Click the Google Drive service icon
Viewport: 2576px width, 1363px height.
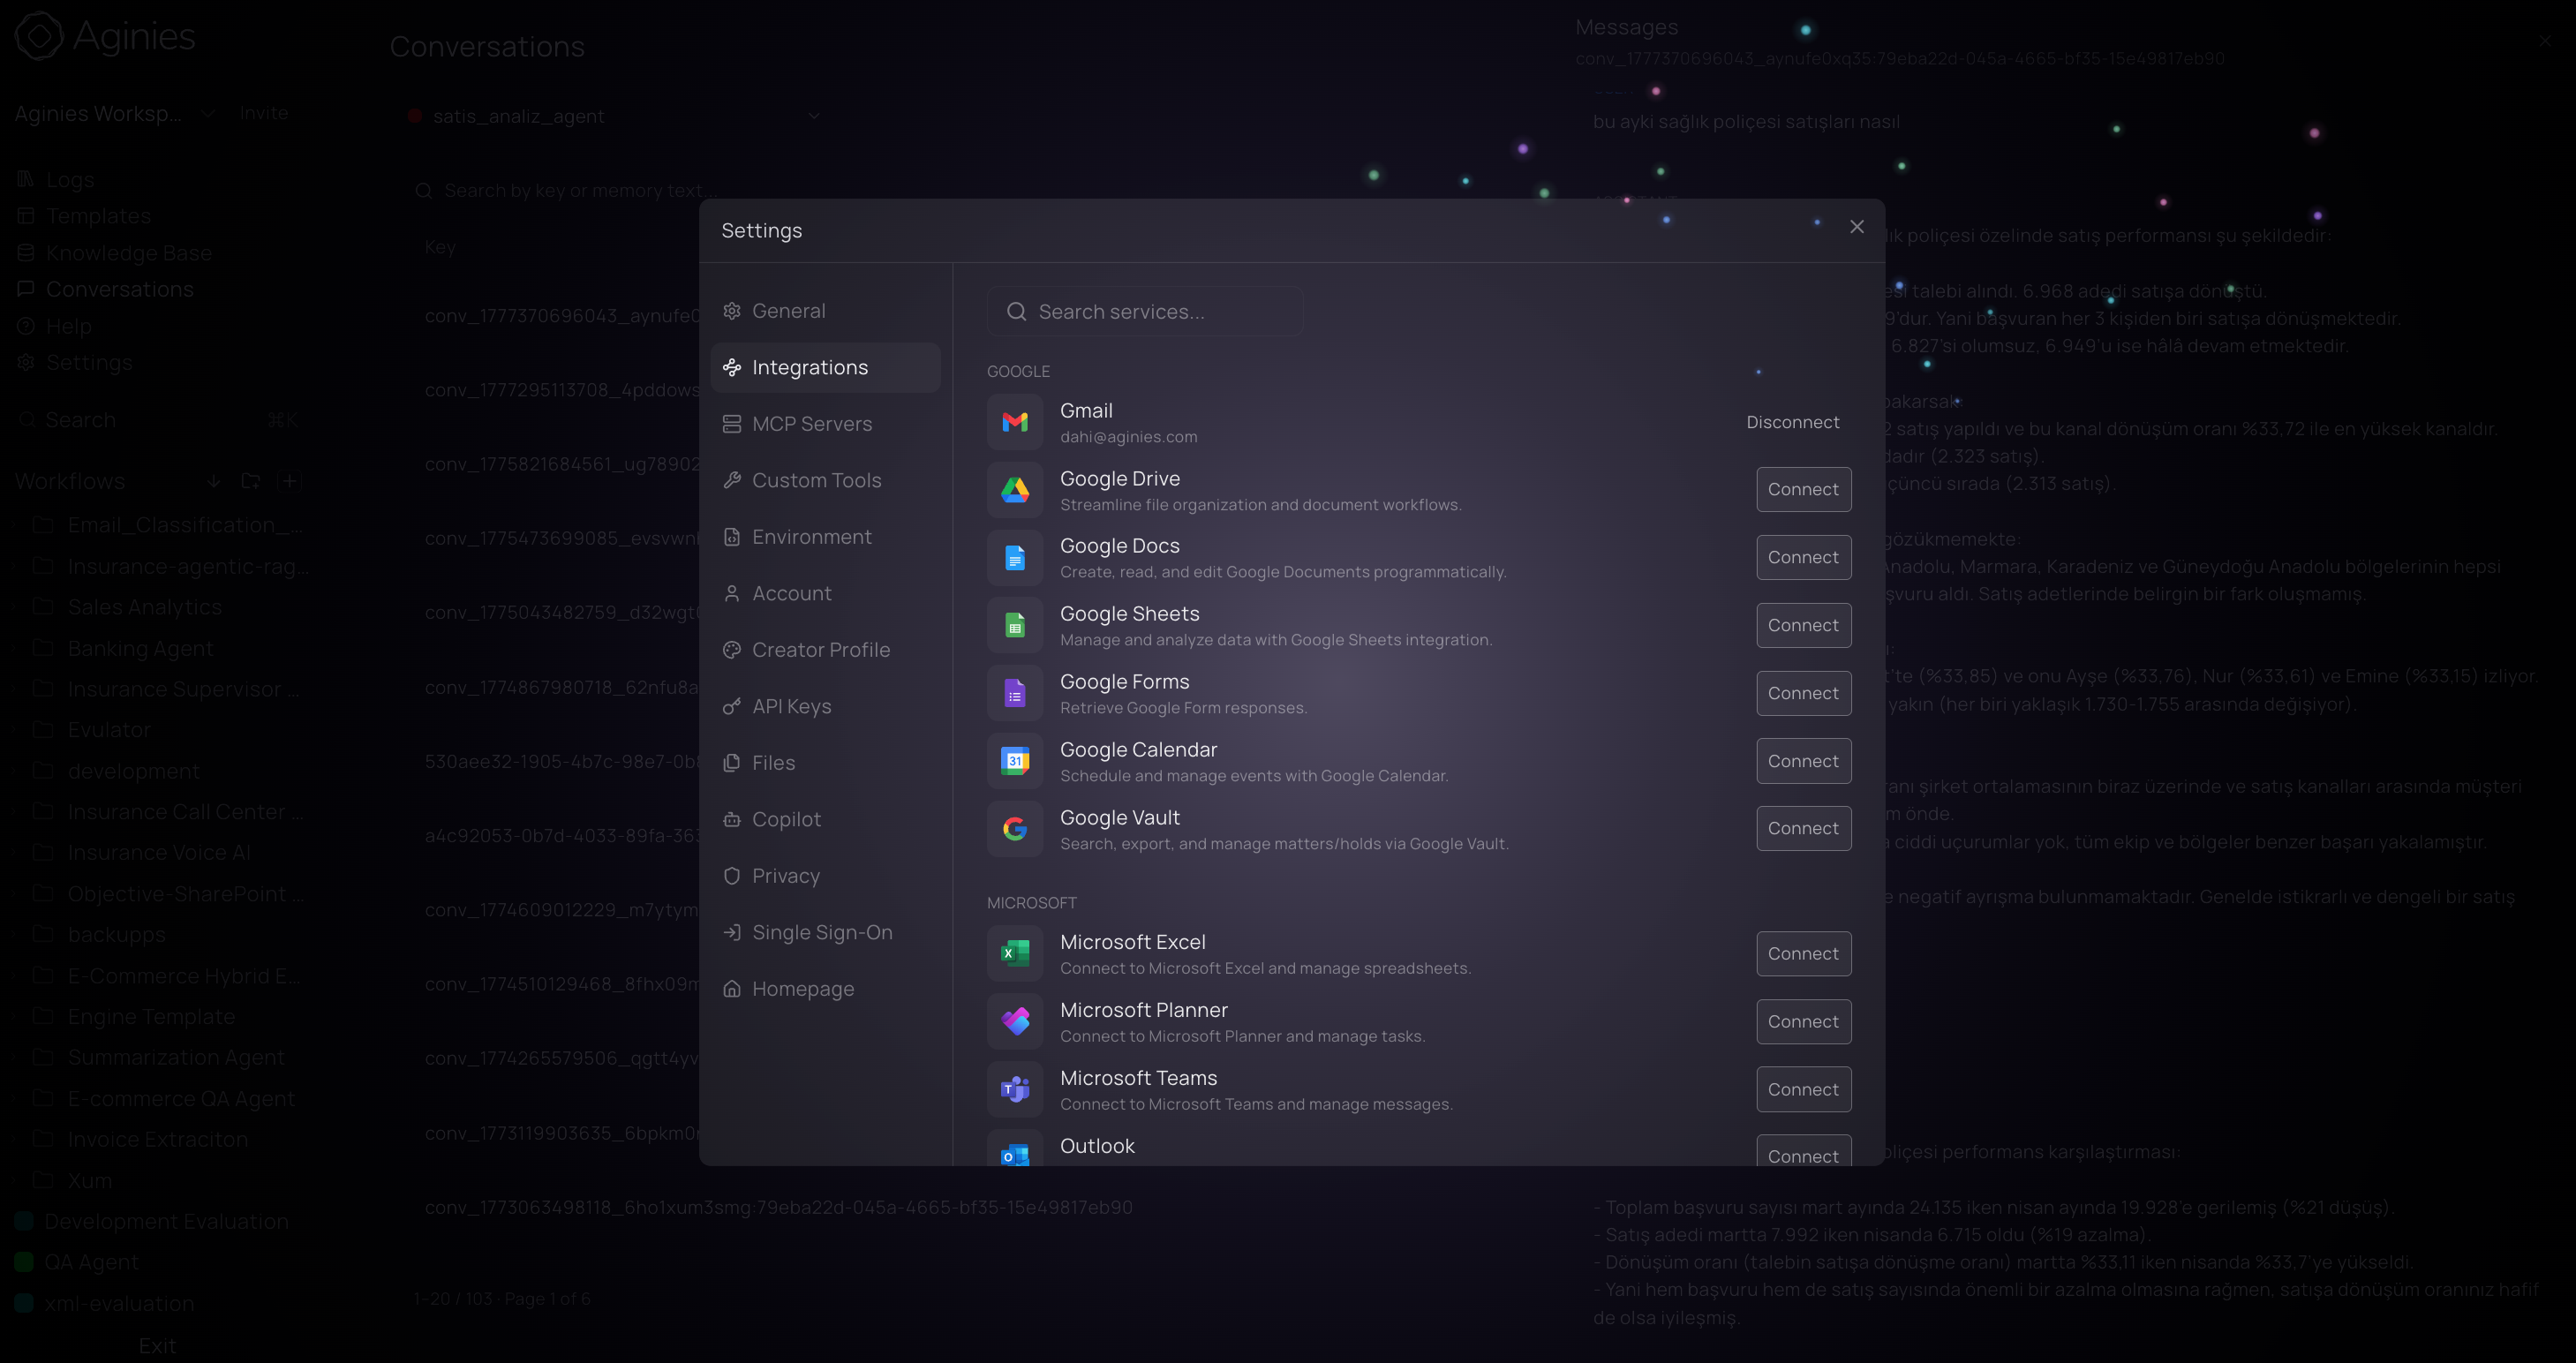pyautogui.click(x=1015, y=490)
